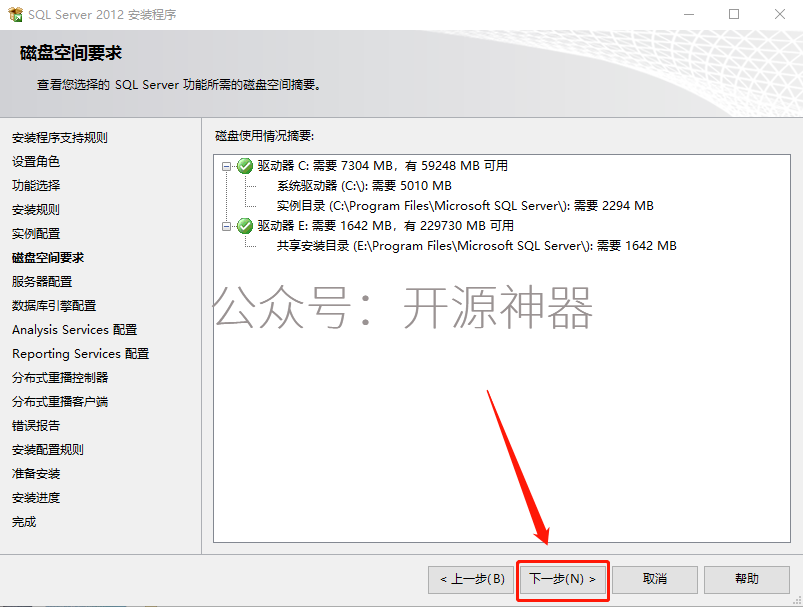Collapse the drive C tree node
This screenshot has width=803, height=607.
226,166
